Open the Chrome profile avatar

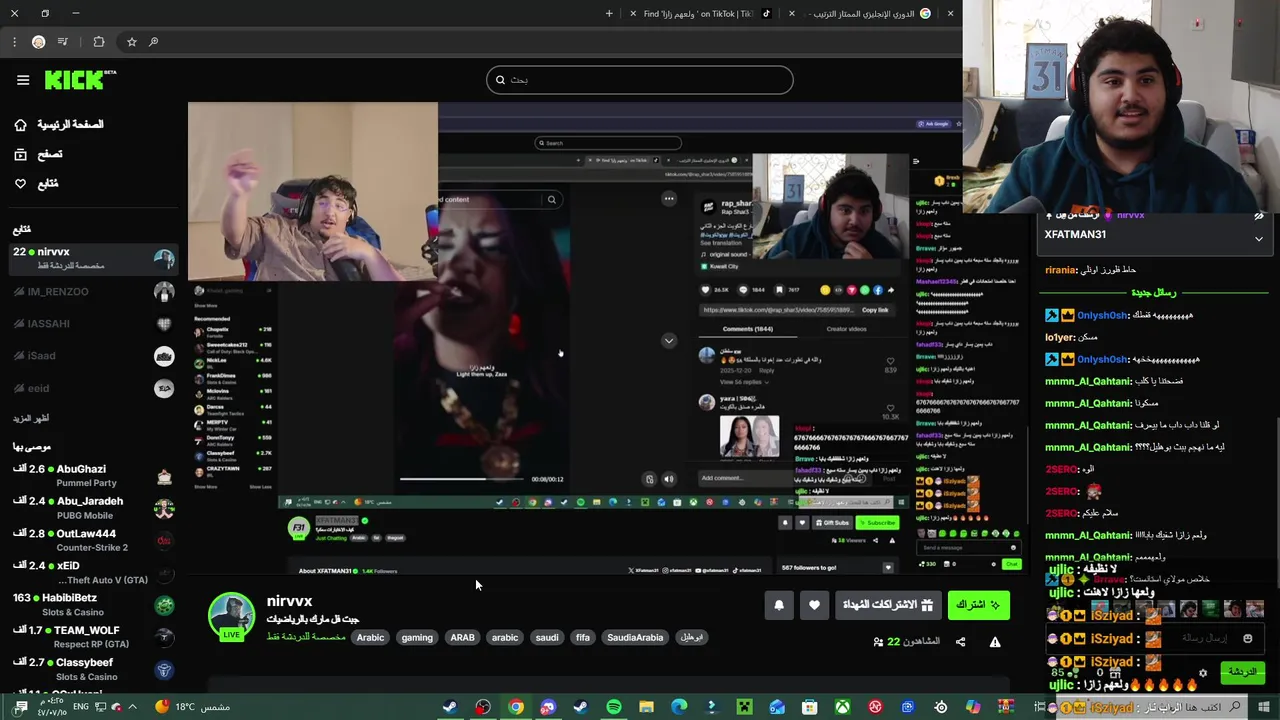tap(38, 42)
